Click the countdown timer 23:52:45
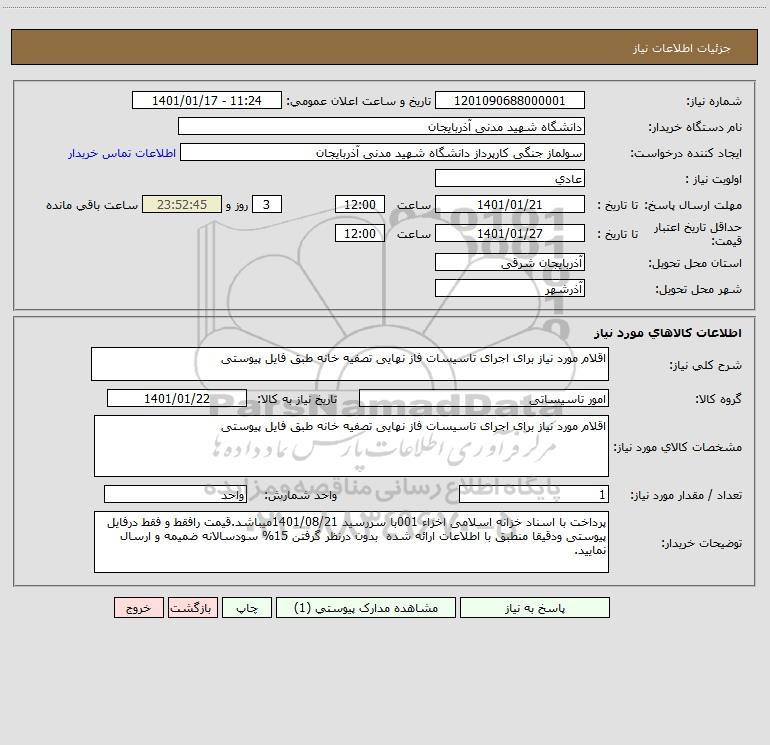 [x=182, y=204]
